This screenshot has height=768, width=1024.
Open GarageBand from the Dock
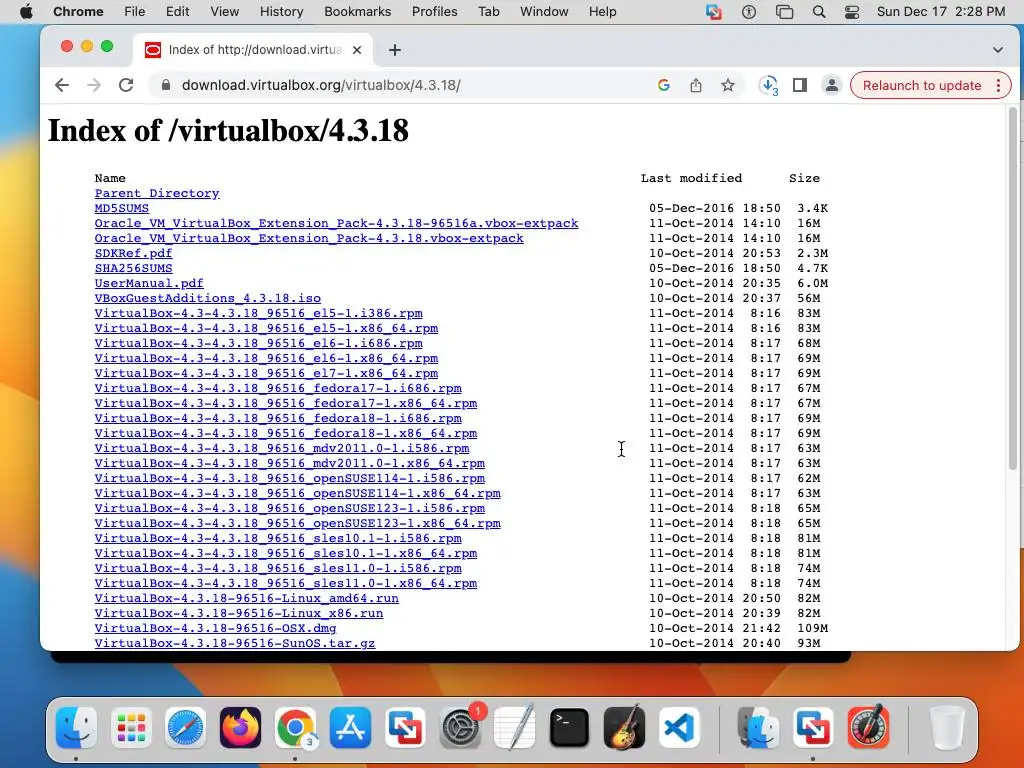click(x=624, y=727)
